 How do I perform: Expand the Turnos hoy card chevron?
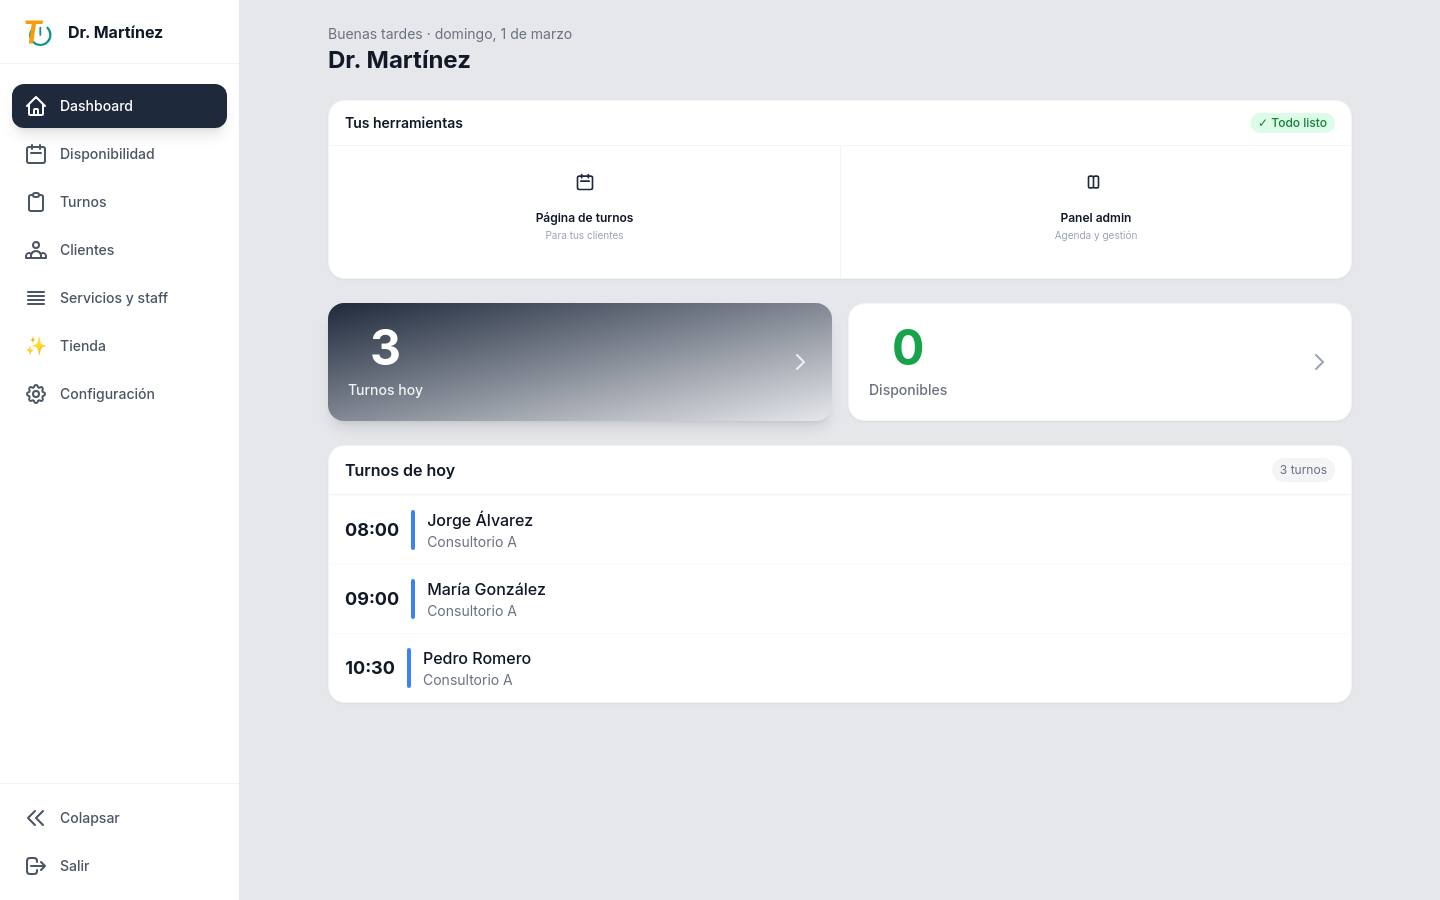799,362
